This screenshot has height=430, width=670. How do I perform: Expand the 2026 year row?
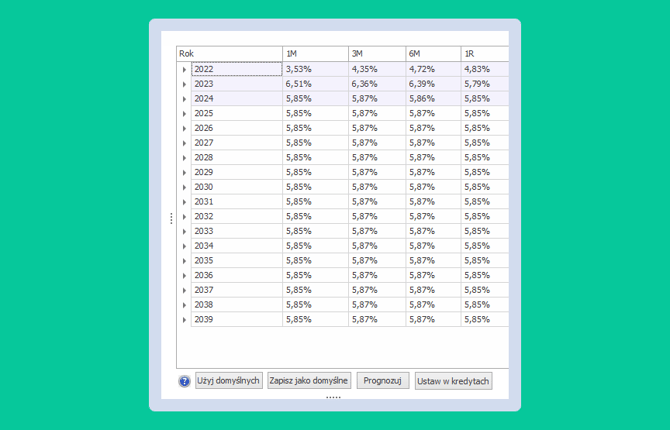click(184, 128)
